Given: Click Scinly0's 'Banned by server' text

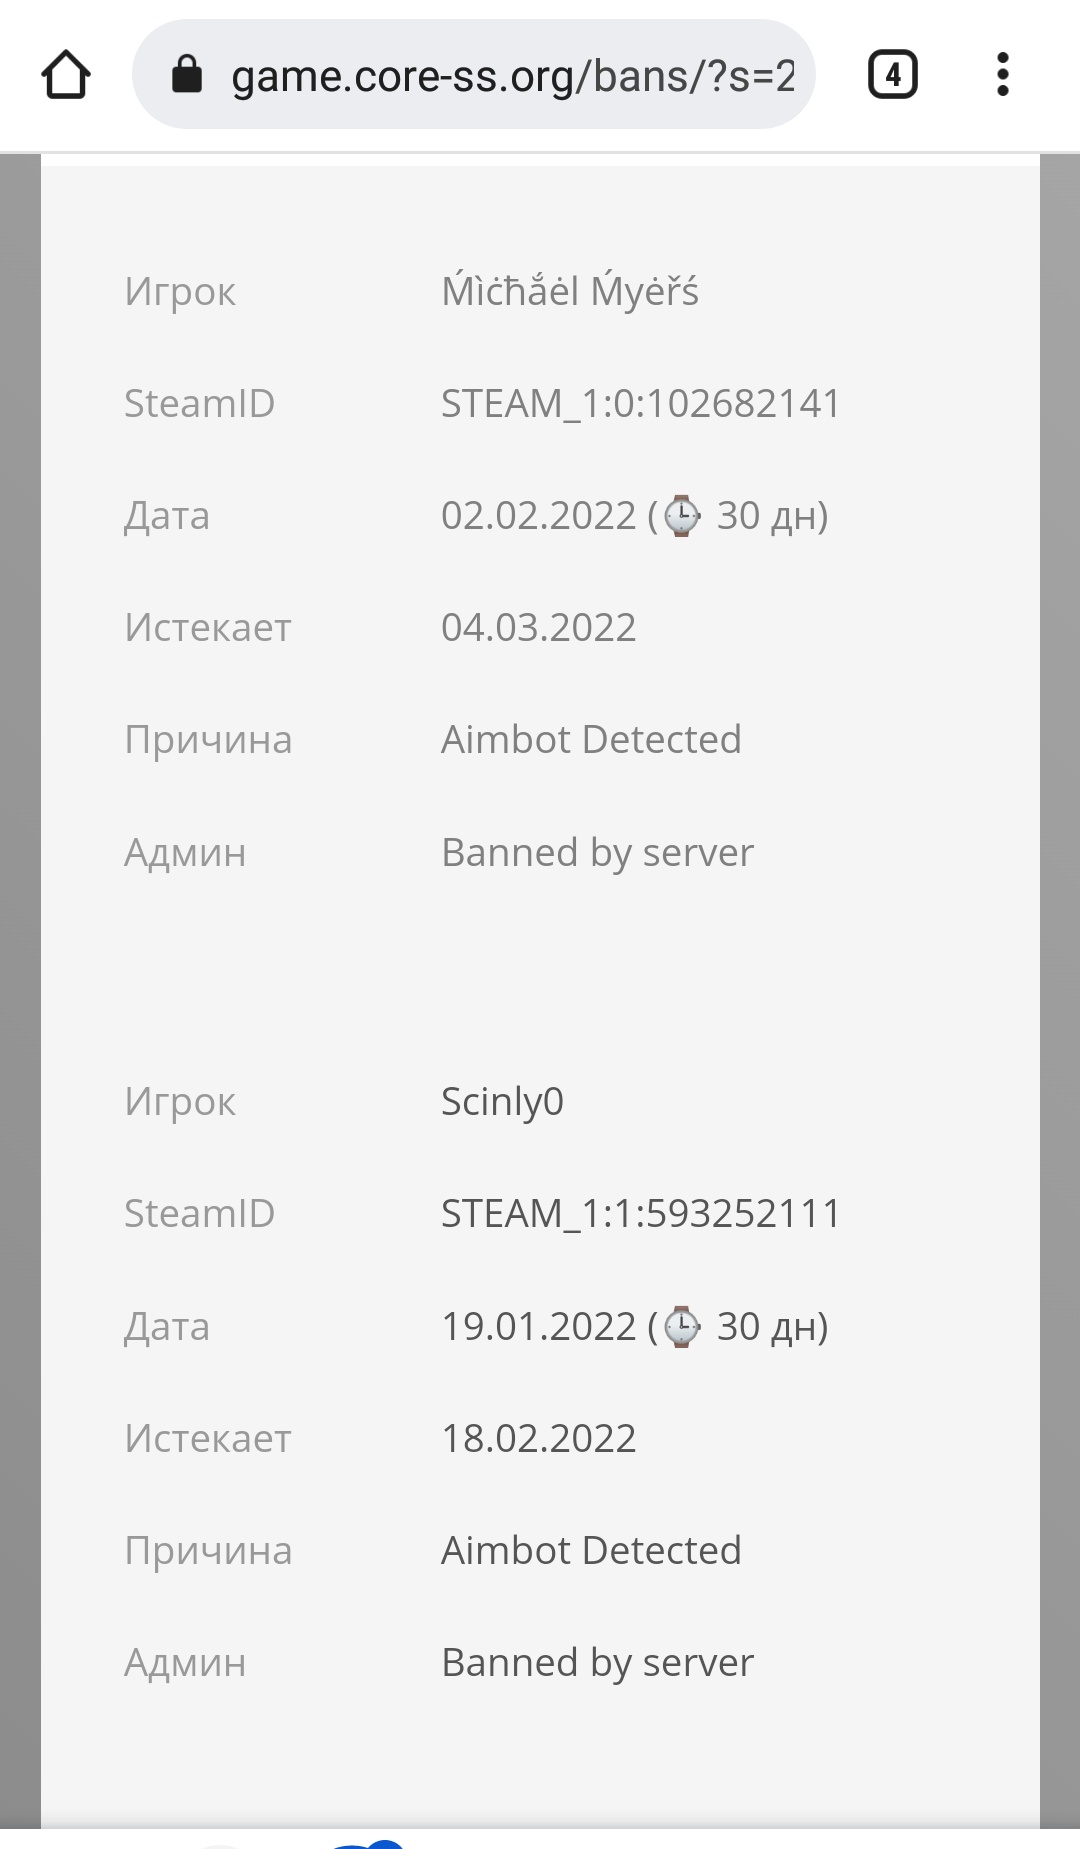Looking at the screenshot, I should (597, 1663).
